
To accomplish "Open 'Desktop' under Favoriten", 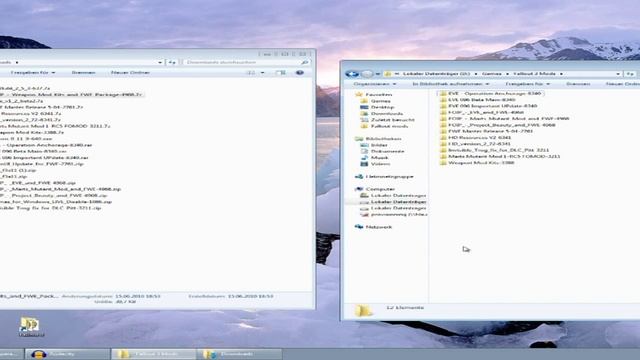I will coord(382,107).
